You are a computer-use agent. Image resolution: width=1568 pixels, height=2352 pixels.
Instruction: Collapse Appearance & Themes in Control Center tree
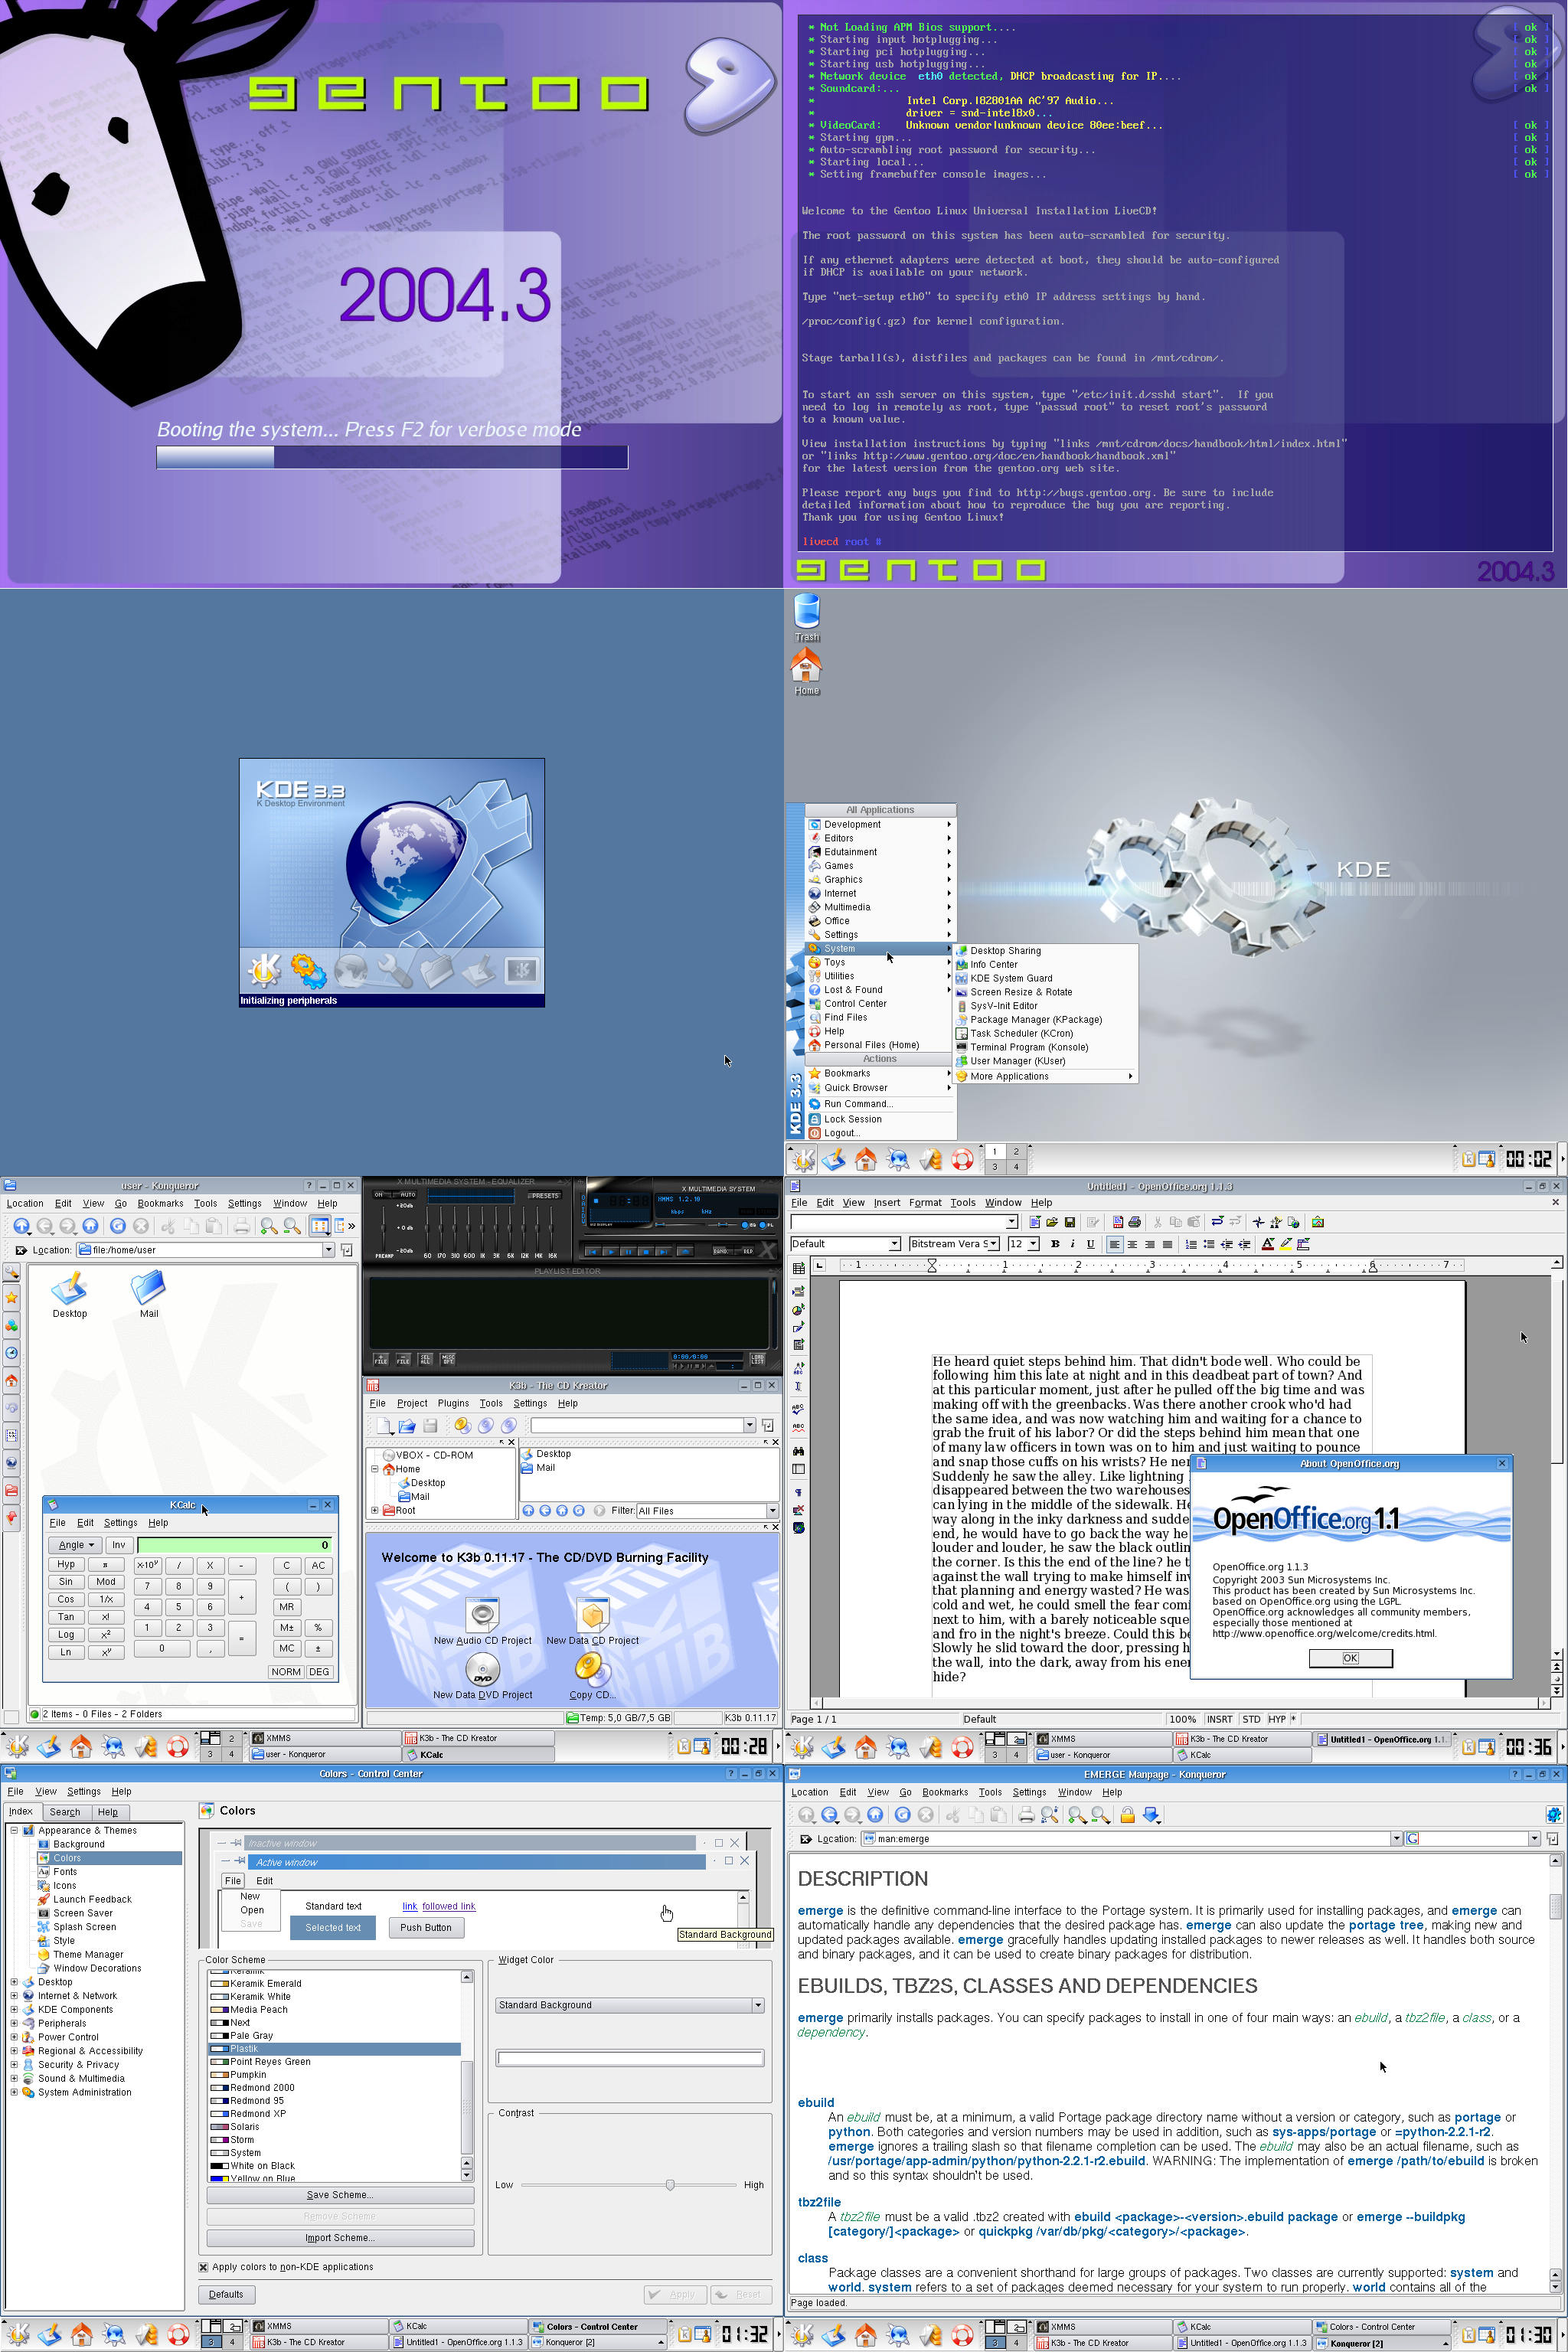click(x=14, y=1830)
